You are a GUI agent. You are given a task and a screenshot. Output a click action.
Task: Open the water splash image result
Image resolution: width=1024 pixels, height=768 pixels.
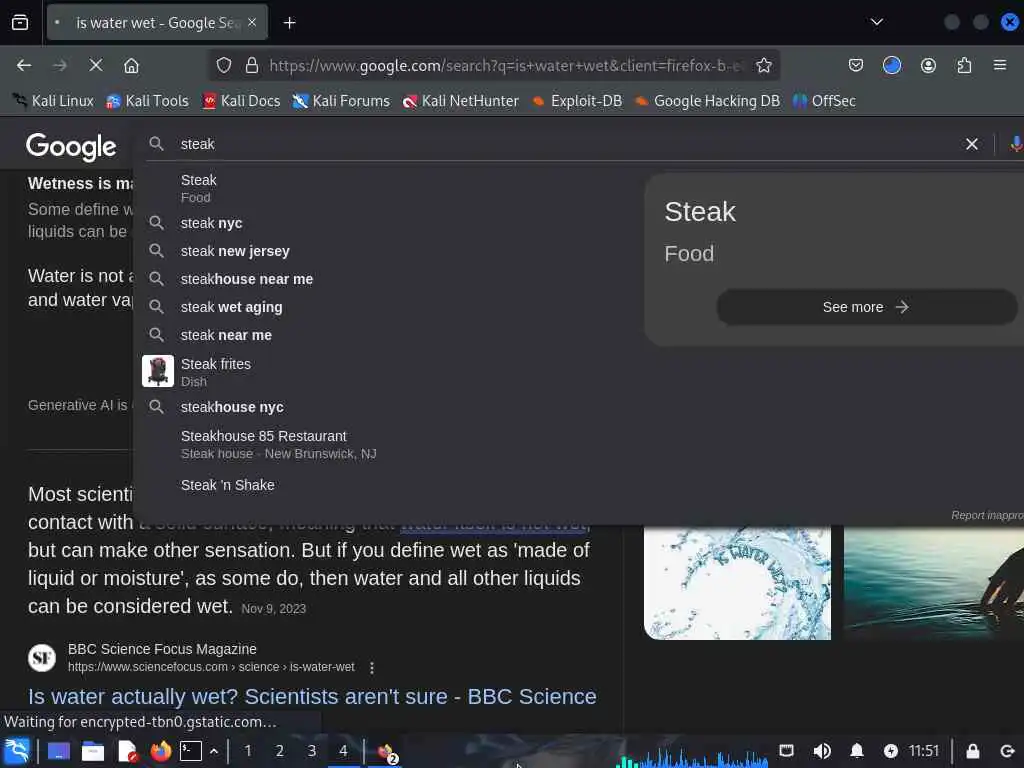click(x=737, y=583)
